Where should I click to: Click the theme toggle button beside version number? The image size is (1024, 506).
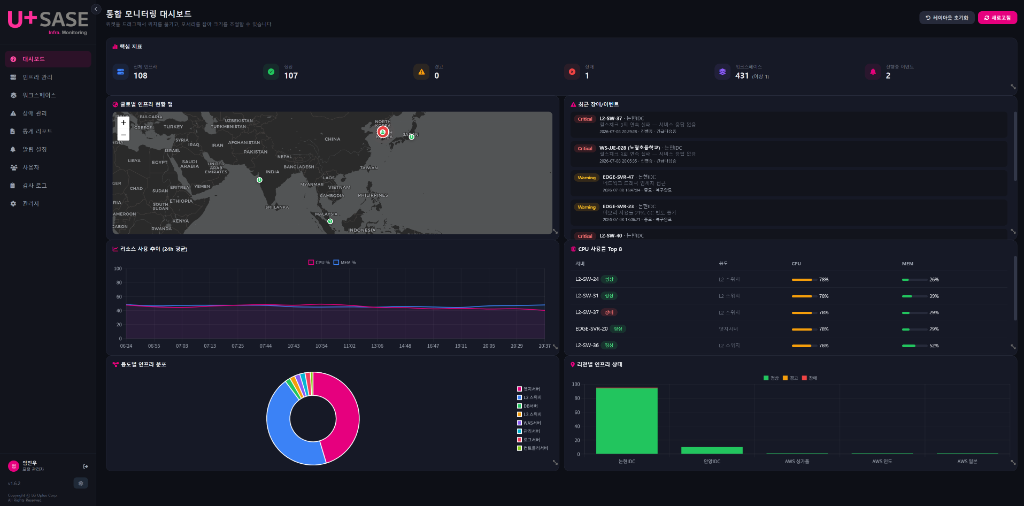tap(81, 483)
